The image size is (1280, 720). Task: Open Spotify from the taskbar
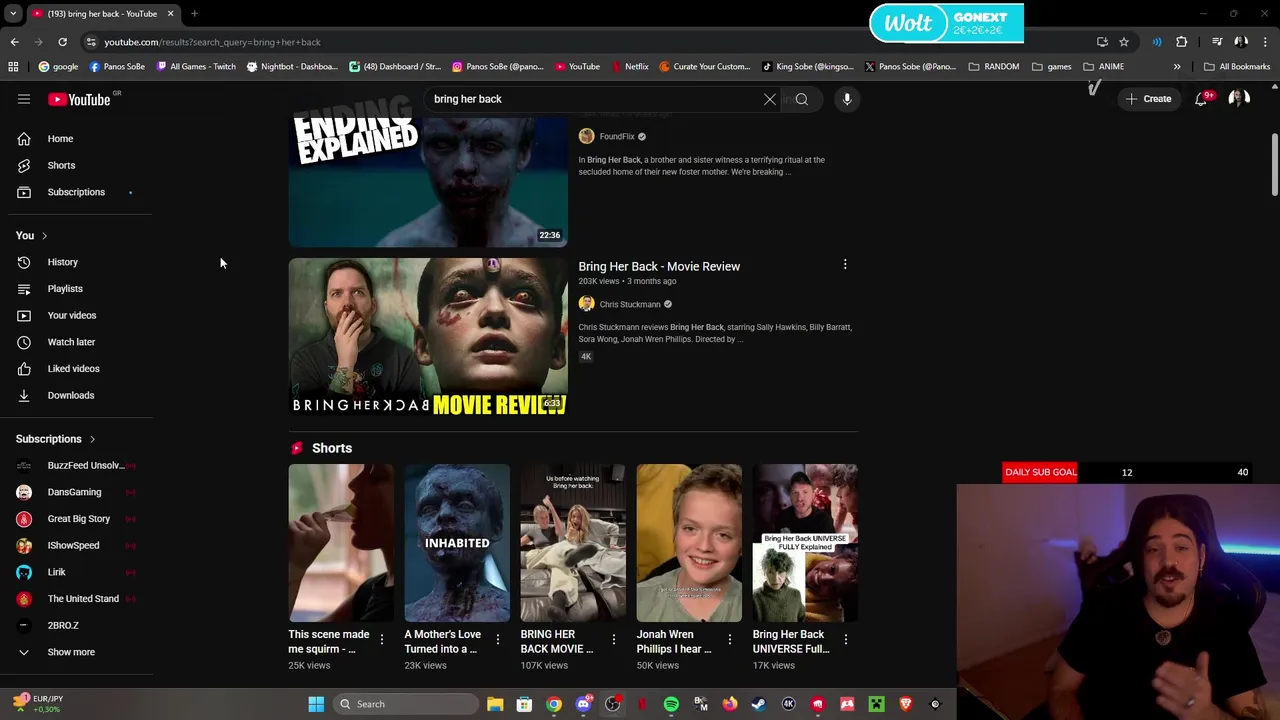pos(671,704)
